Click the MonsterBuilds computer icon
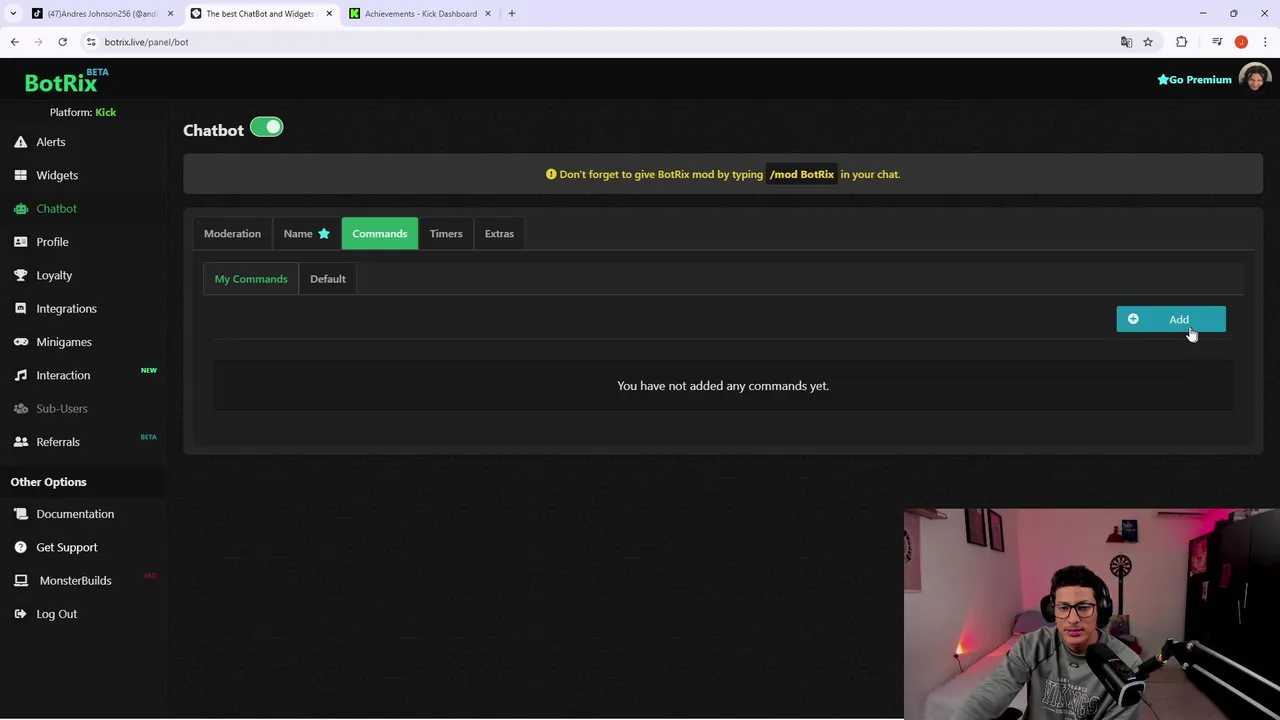Viewport: 1280px width, 720px height. coord(20,580)
